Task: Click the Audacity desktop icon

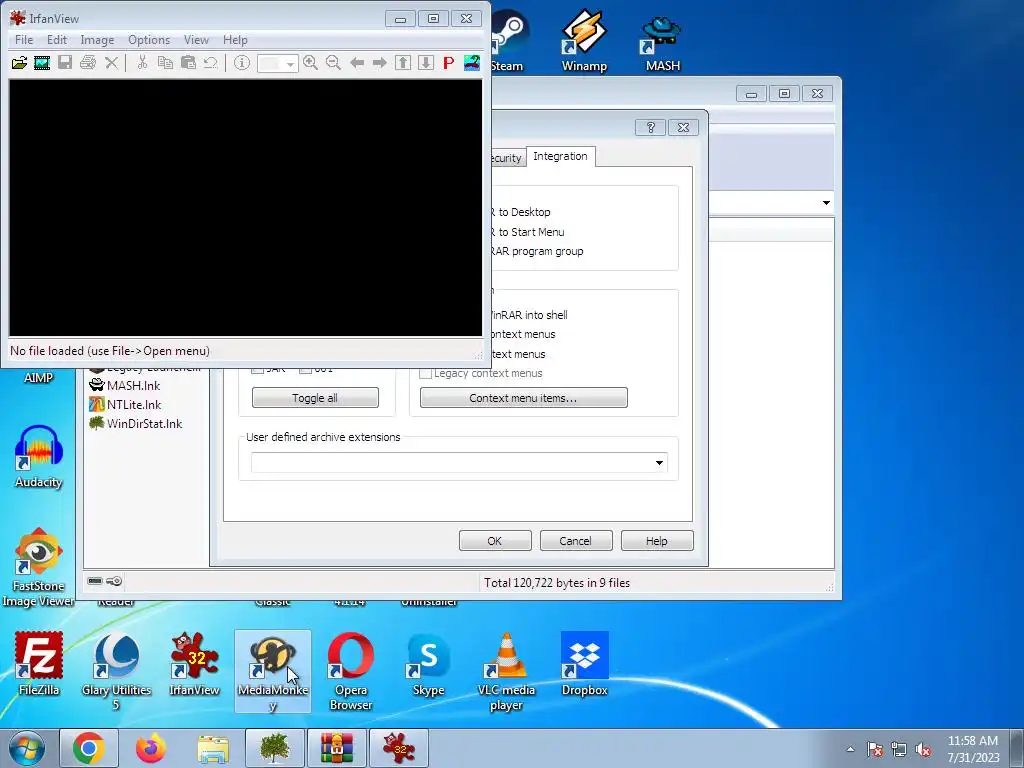Action: (x=39, y=456)
